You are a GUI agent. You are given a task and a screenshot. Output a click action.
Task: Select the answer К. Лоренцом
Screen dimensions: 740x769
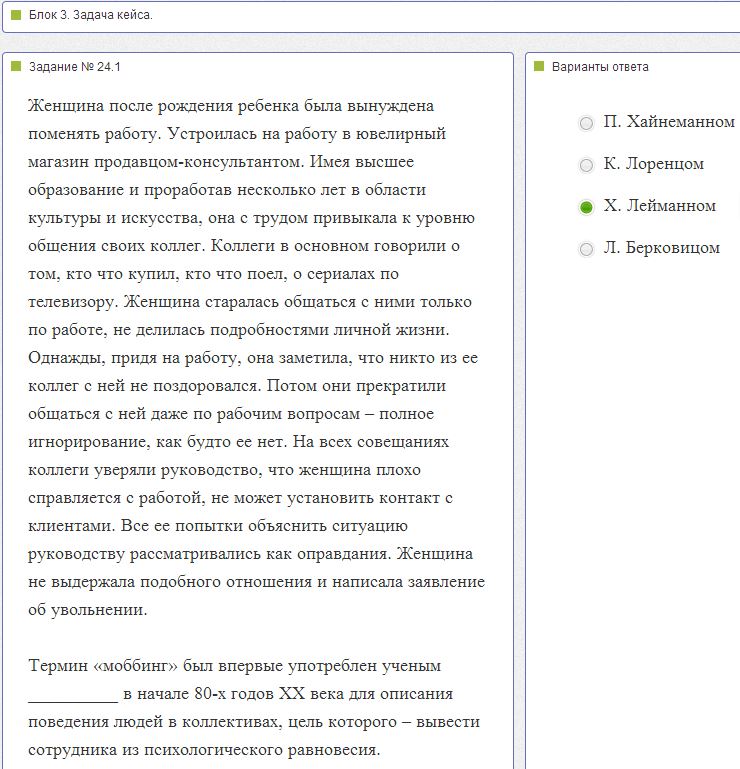click(x=586, y=165)
